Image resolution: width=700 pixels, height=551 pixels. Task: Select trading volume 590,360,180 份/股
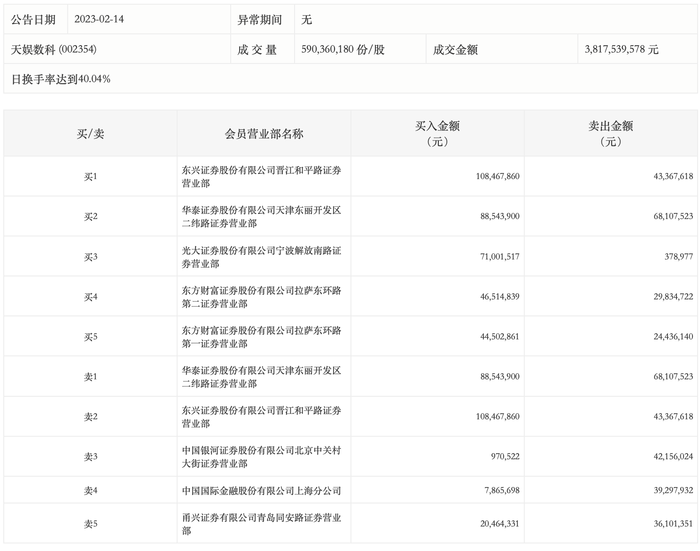coord(343,50)
